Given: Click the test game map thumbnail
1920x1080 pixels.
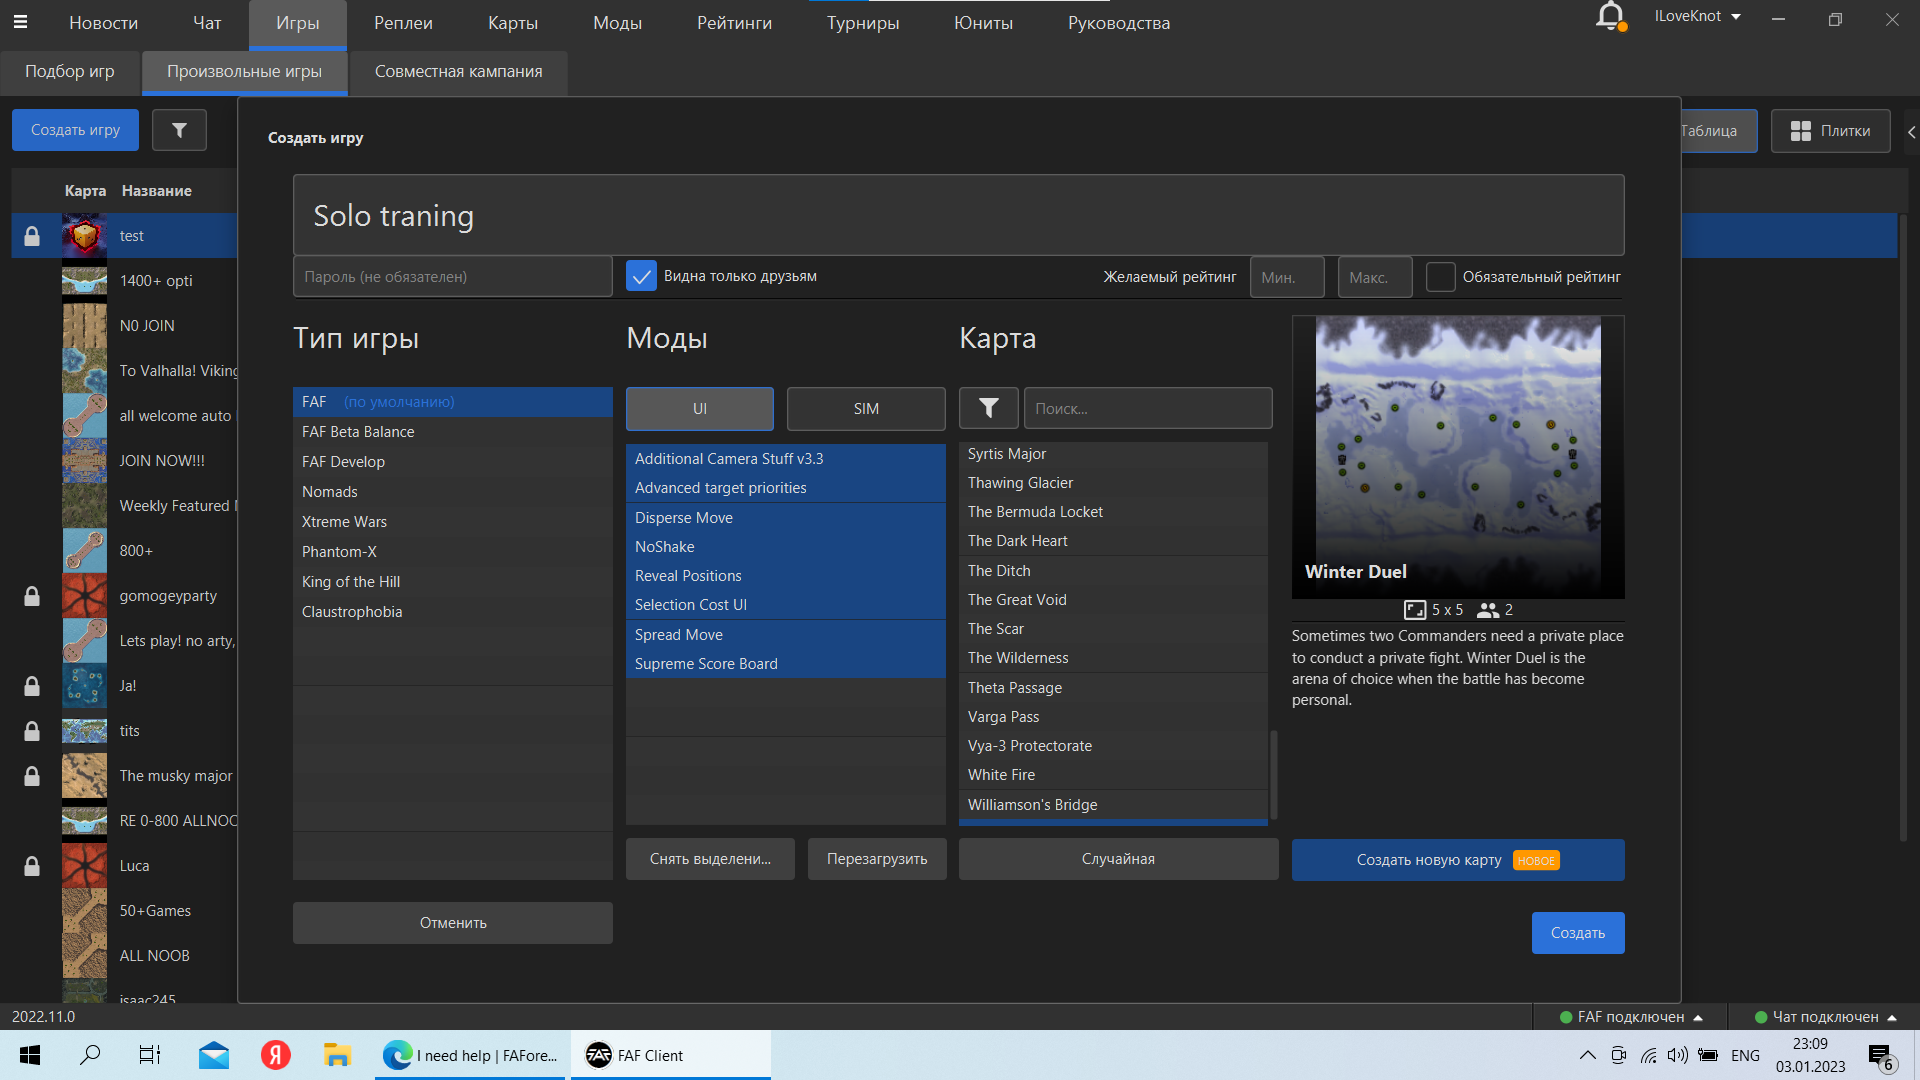Looking at the screenshot, I should pyautogui.click(x=84, y=236).
